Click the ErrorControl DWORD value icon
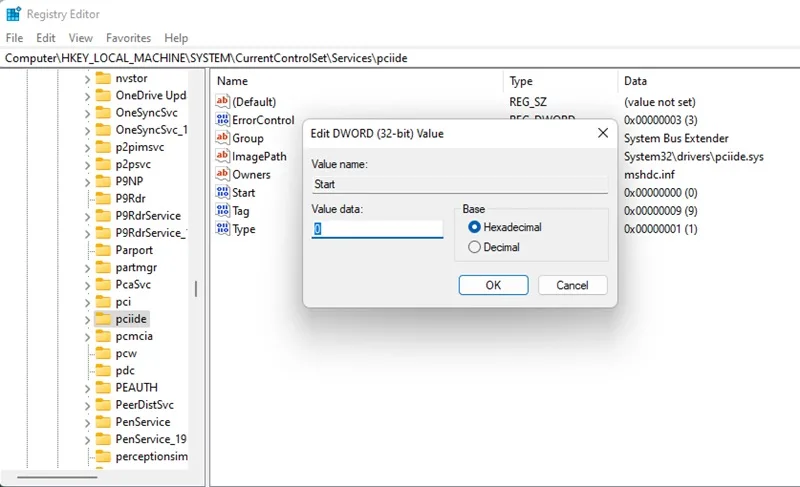This screenshot has width=800, height=487. 222,119
